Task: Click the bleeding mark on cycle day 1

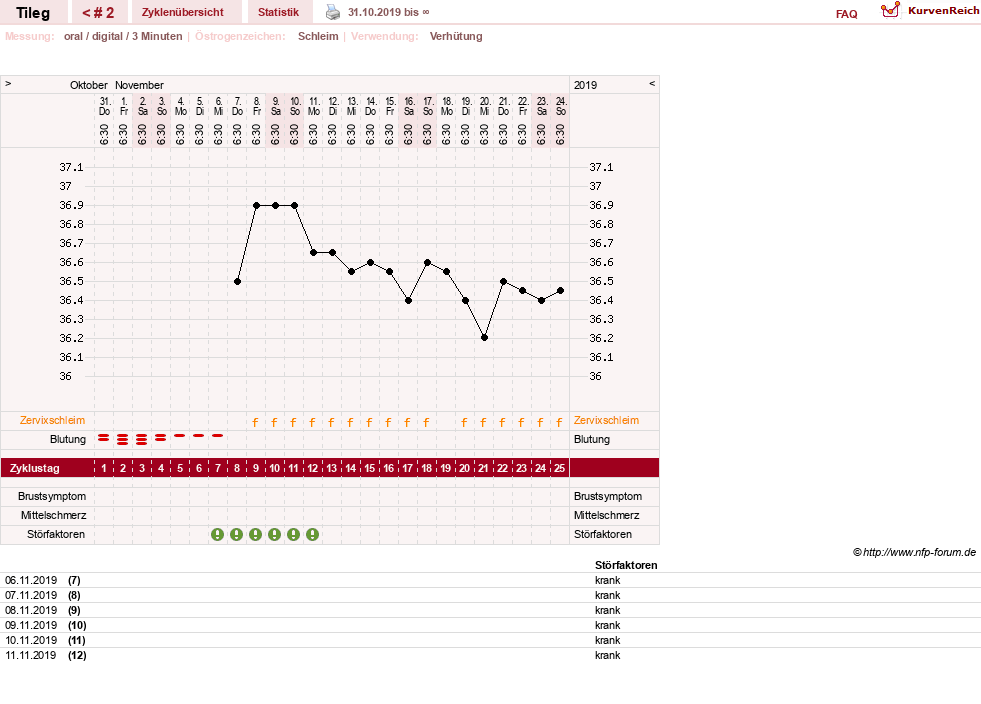Action: click(x=104, y=438)
